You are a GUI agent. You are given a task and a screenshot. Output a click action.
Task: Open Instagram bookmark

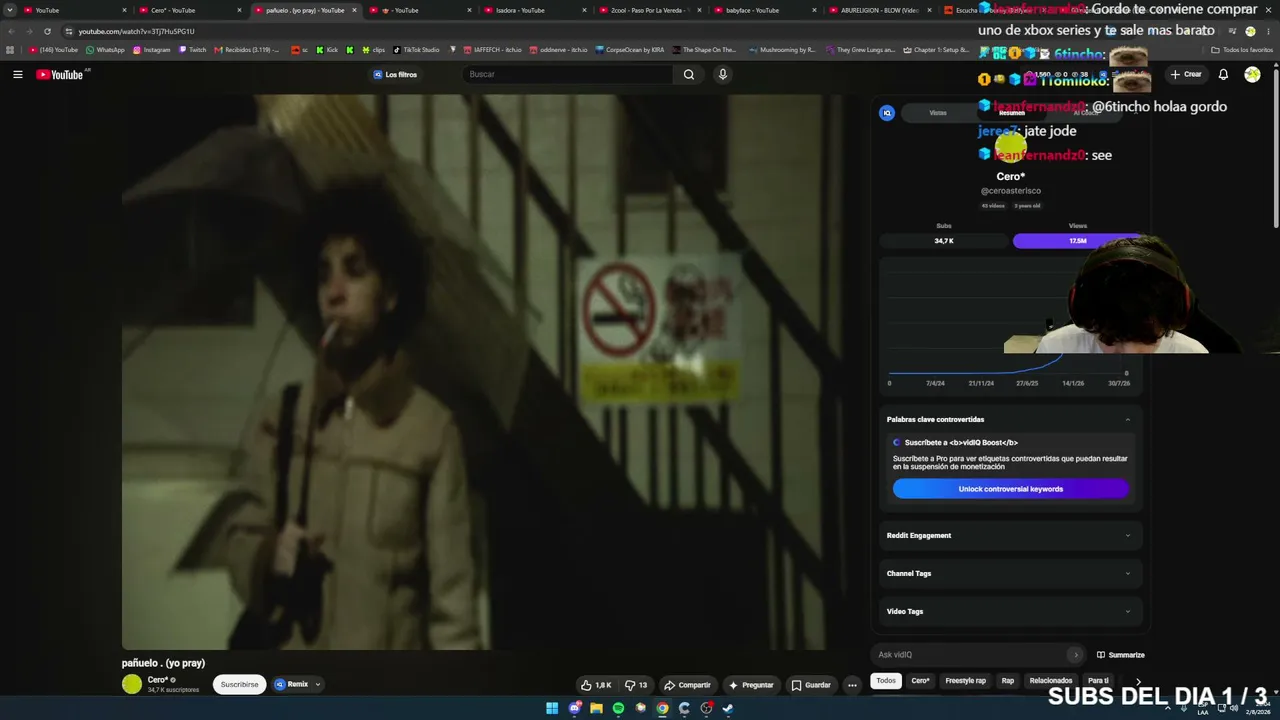[x=152, y=50]
